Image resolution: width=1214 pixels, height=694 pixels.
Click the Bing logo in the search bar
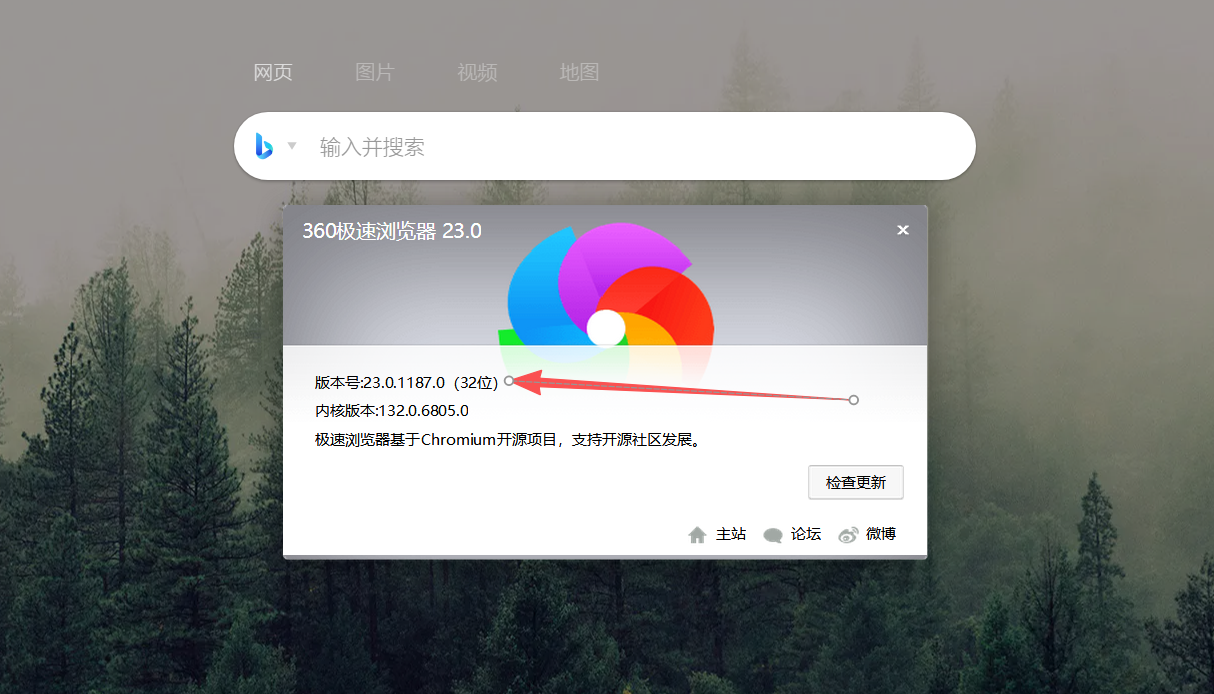(265, 146)
